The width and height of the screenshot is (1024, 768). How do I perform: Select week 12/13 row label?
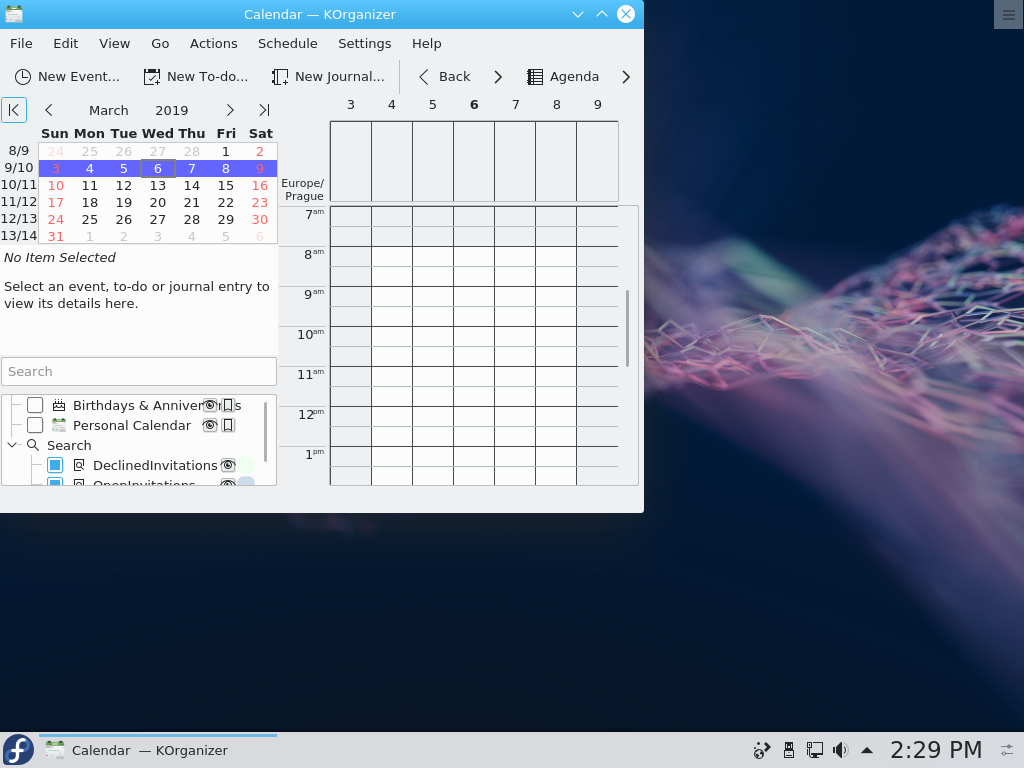(19, 219)
